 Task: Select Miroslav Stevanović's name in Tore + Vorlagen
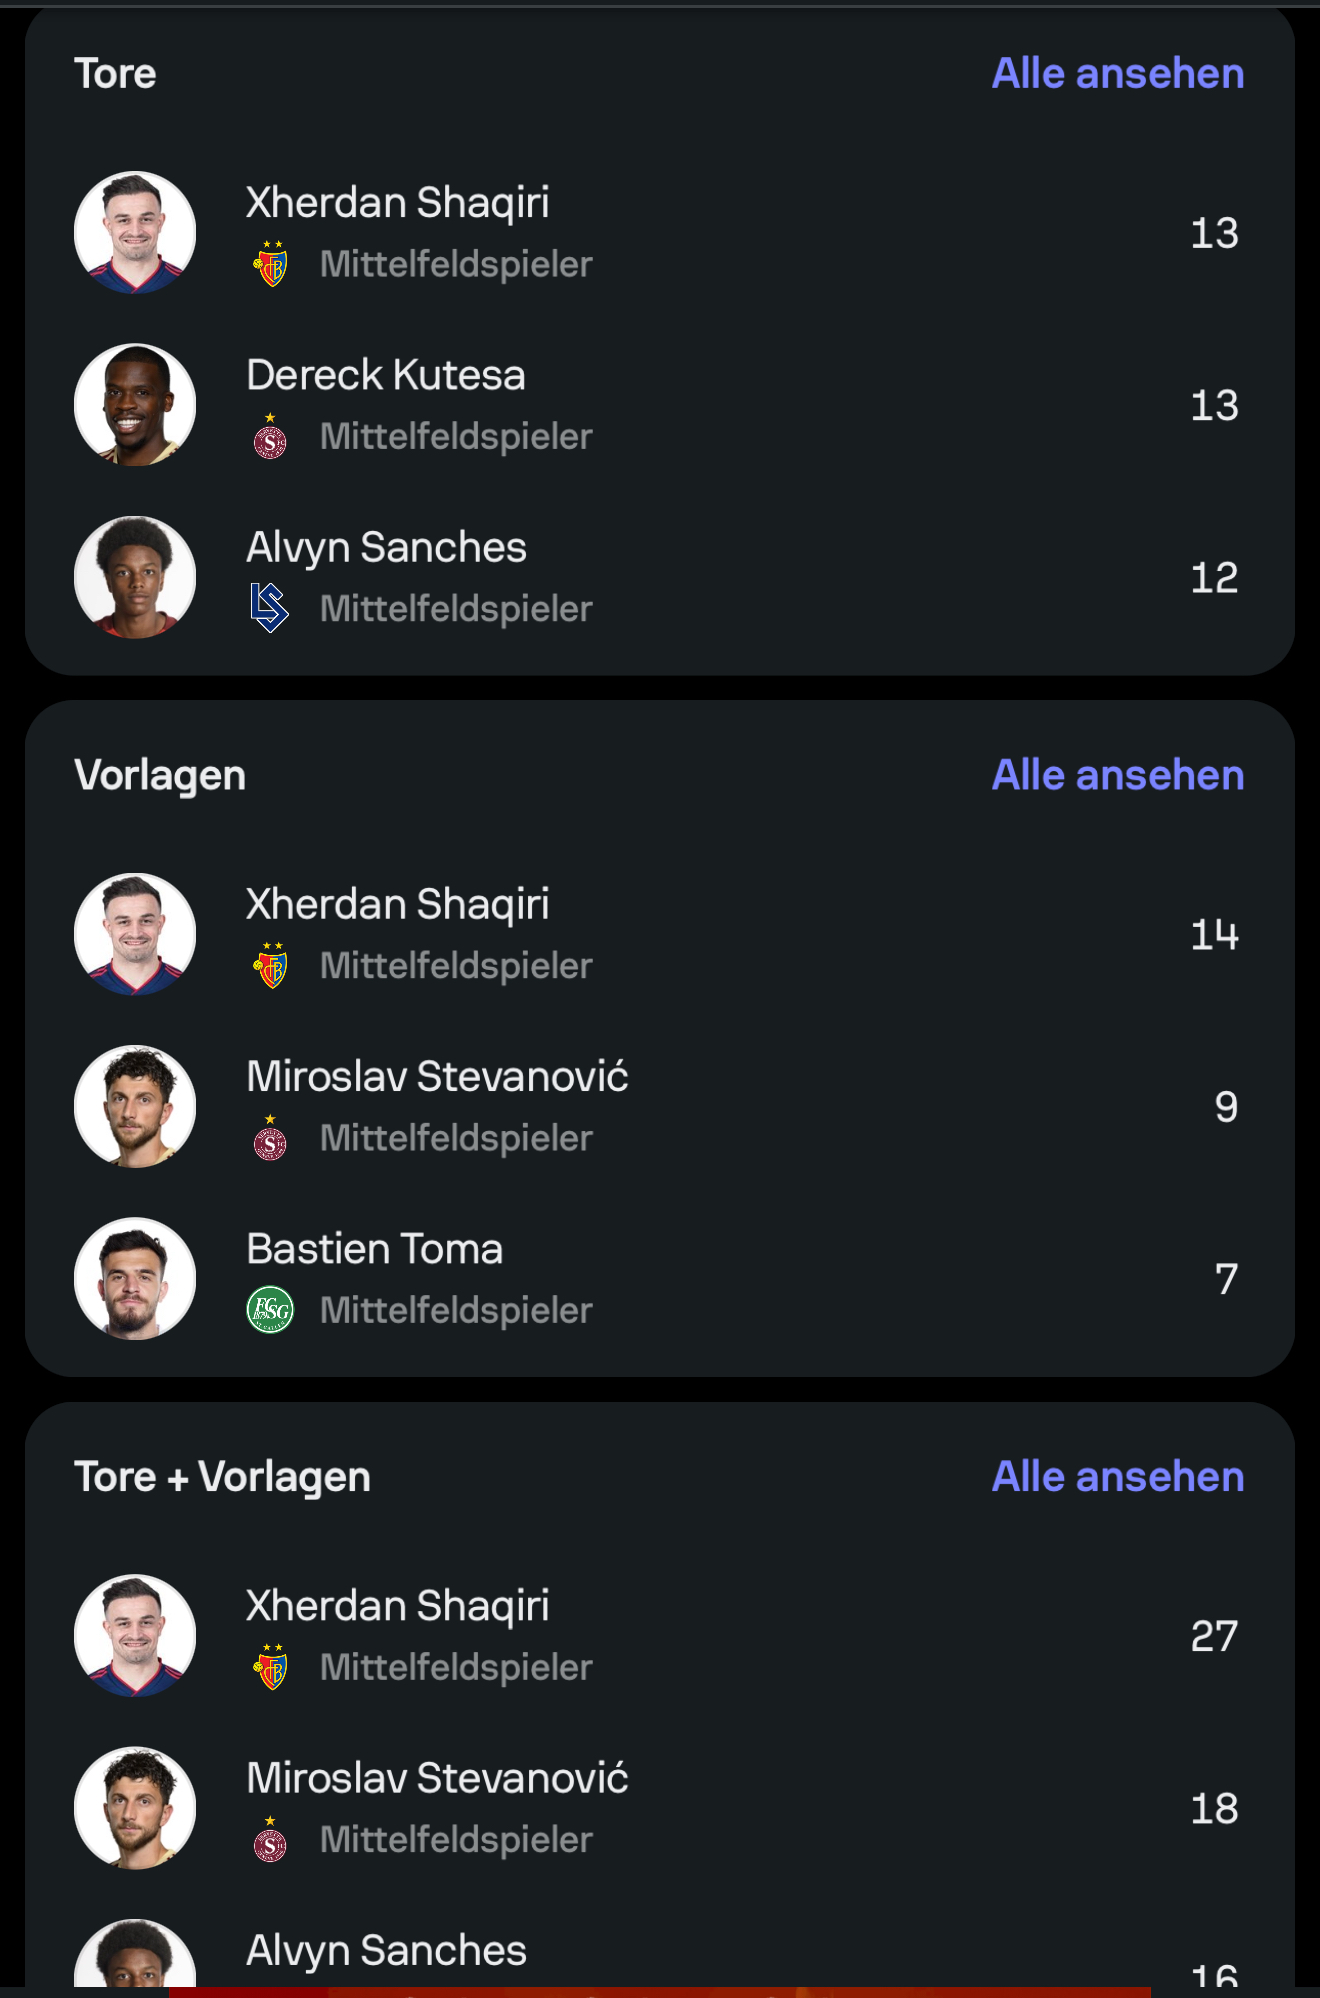(437, 1779)
